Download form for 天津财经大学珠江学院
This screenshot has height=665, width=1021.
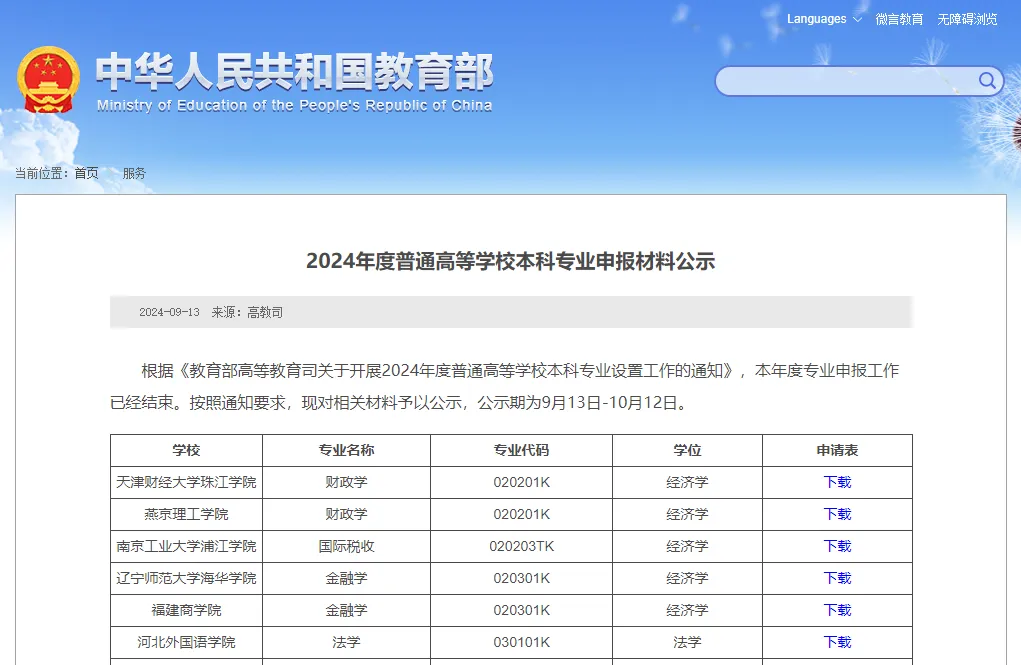tap(837, 482)
